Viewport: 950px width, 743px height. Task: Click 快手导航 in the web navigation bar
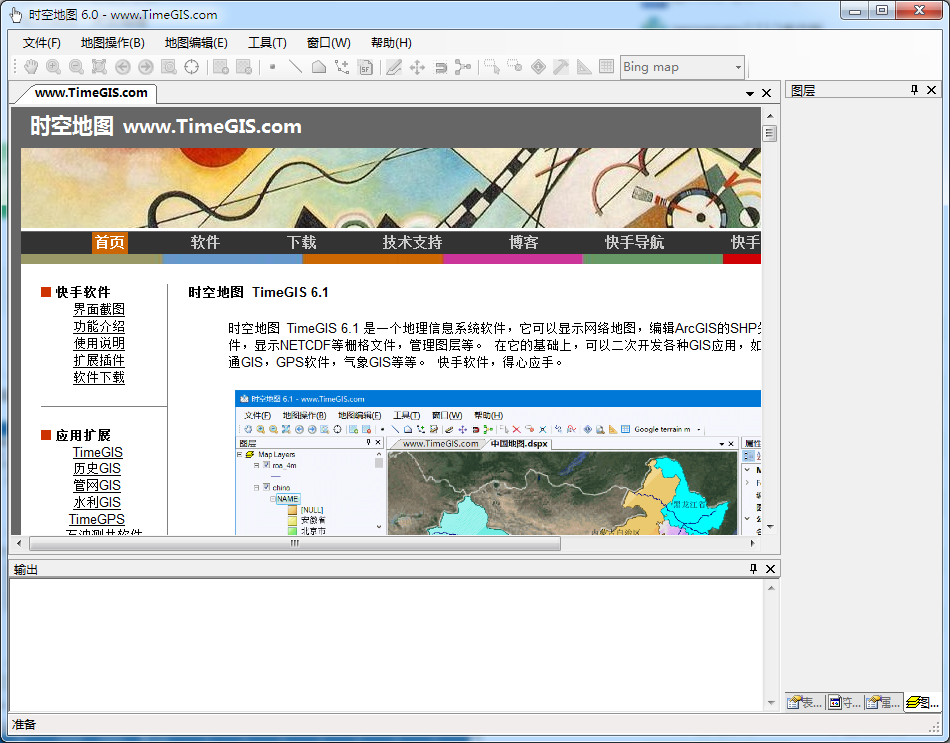pyautogui.click(x=634, y=242)
